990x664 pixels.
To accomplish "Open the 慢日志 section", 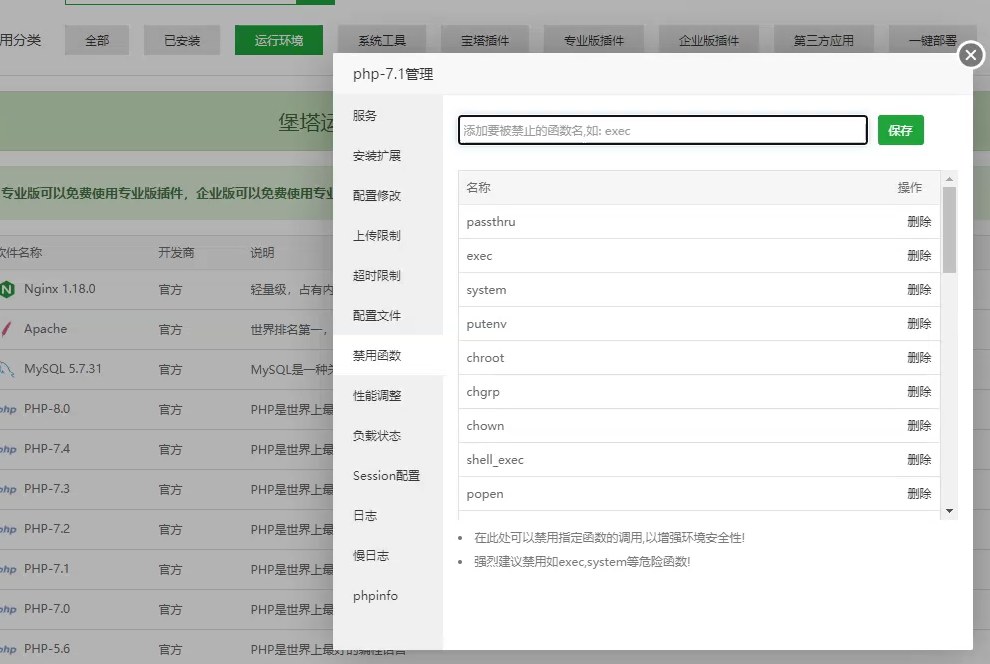I will click(388, 555).
